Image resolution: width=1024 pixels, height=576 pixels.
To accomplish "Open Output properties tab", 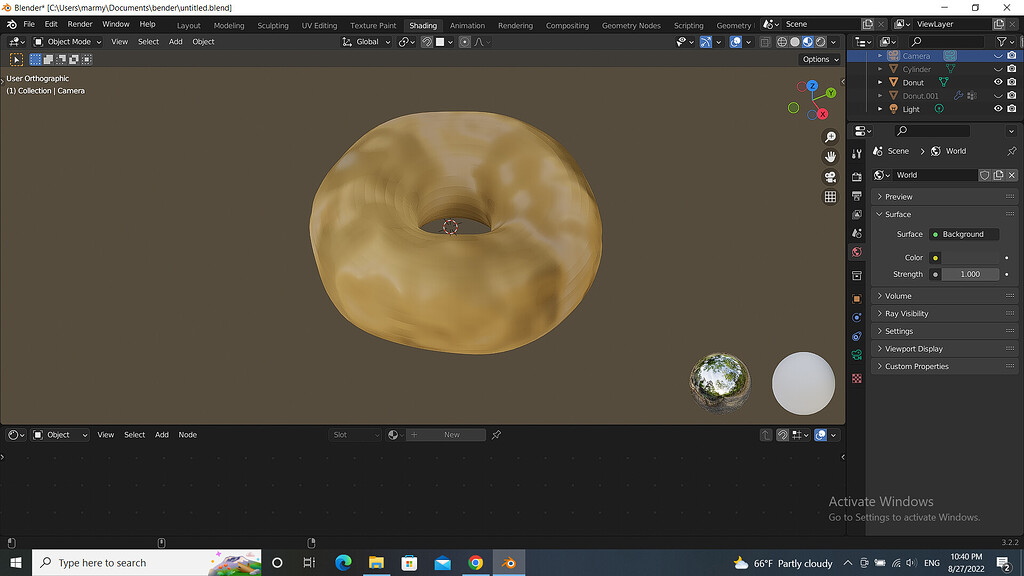I will tap(857, 196).
